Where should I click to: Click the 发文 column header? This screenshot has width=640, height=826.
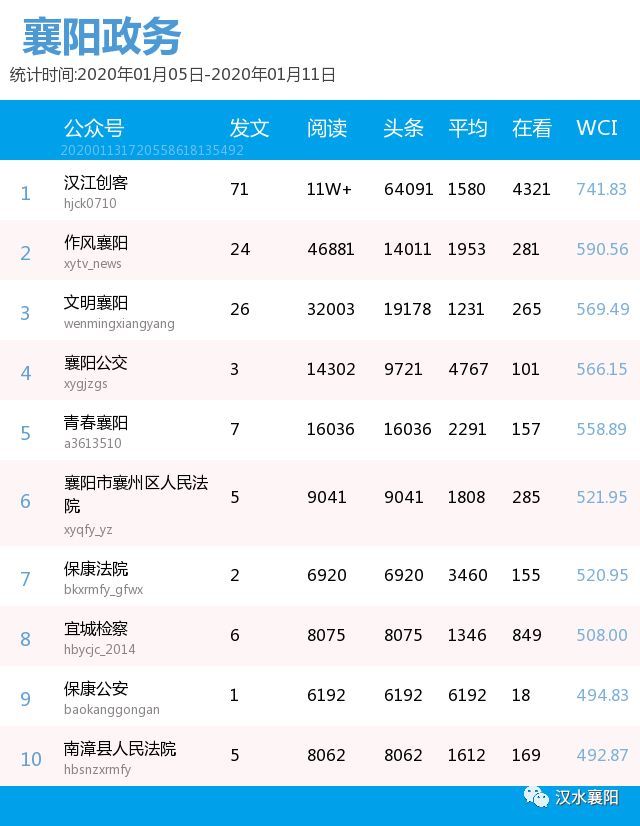tap(249, 129)
